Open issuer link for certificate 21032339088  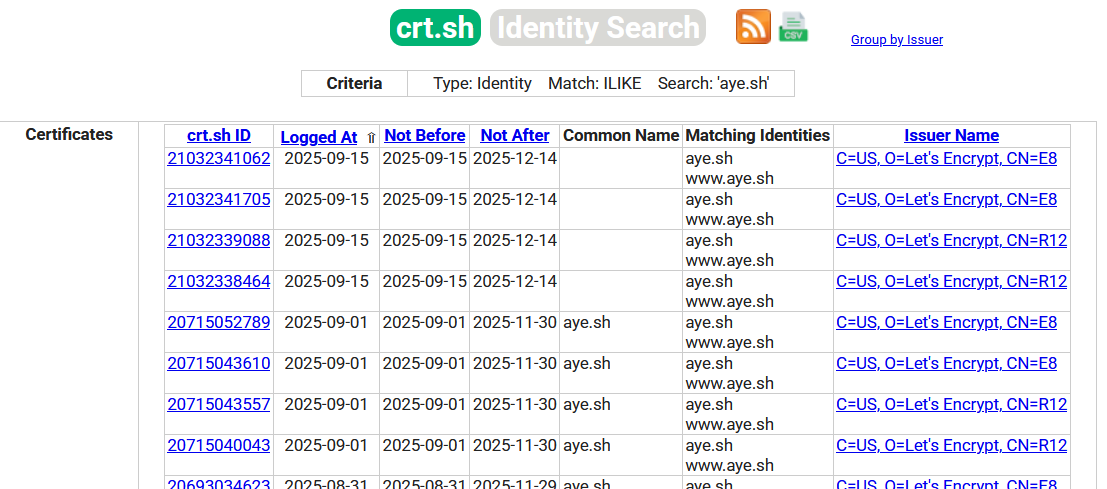tap(952, 241)
